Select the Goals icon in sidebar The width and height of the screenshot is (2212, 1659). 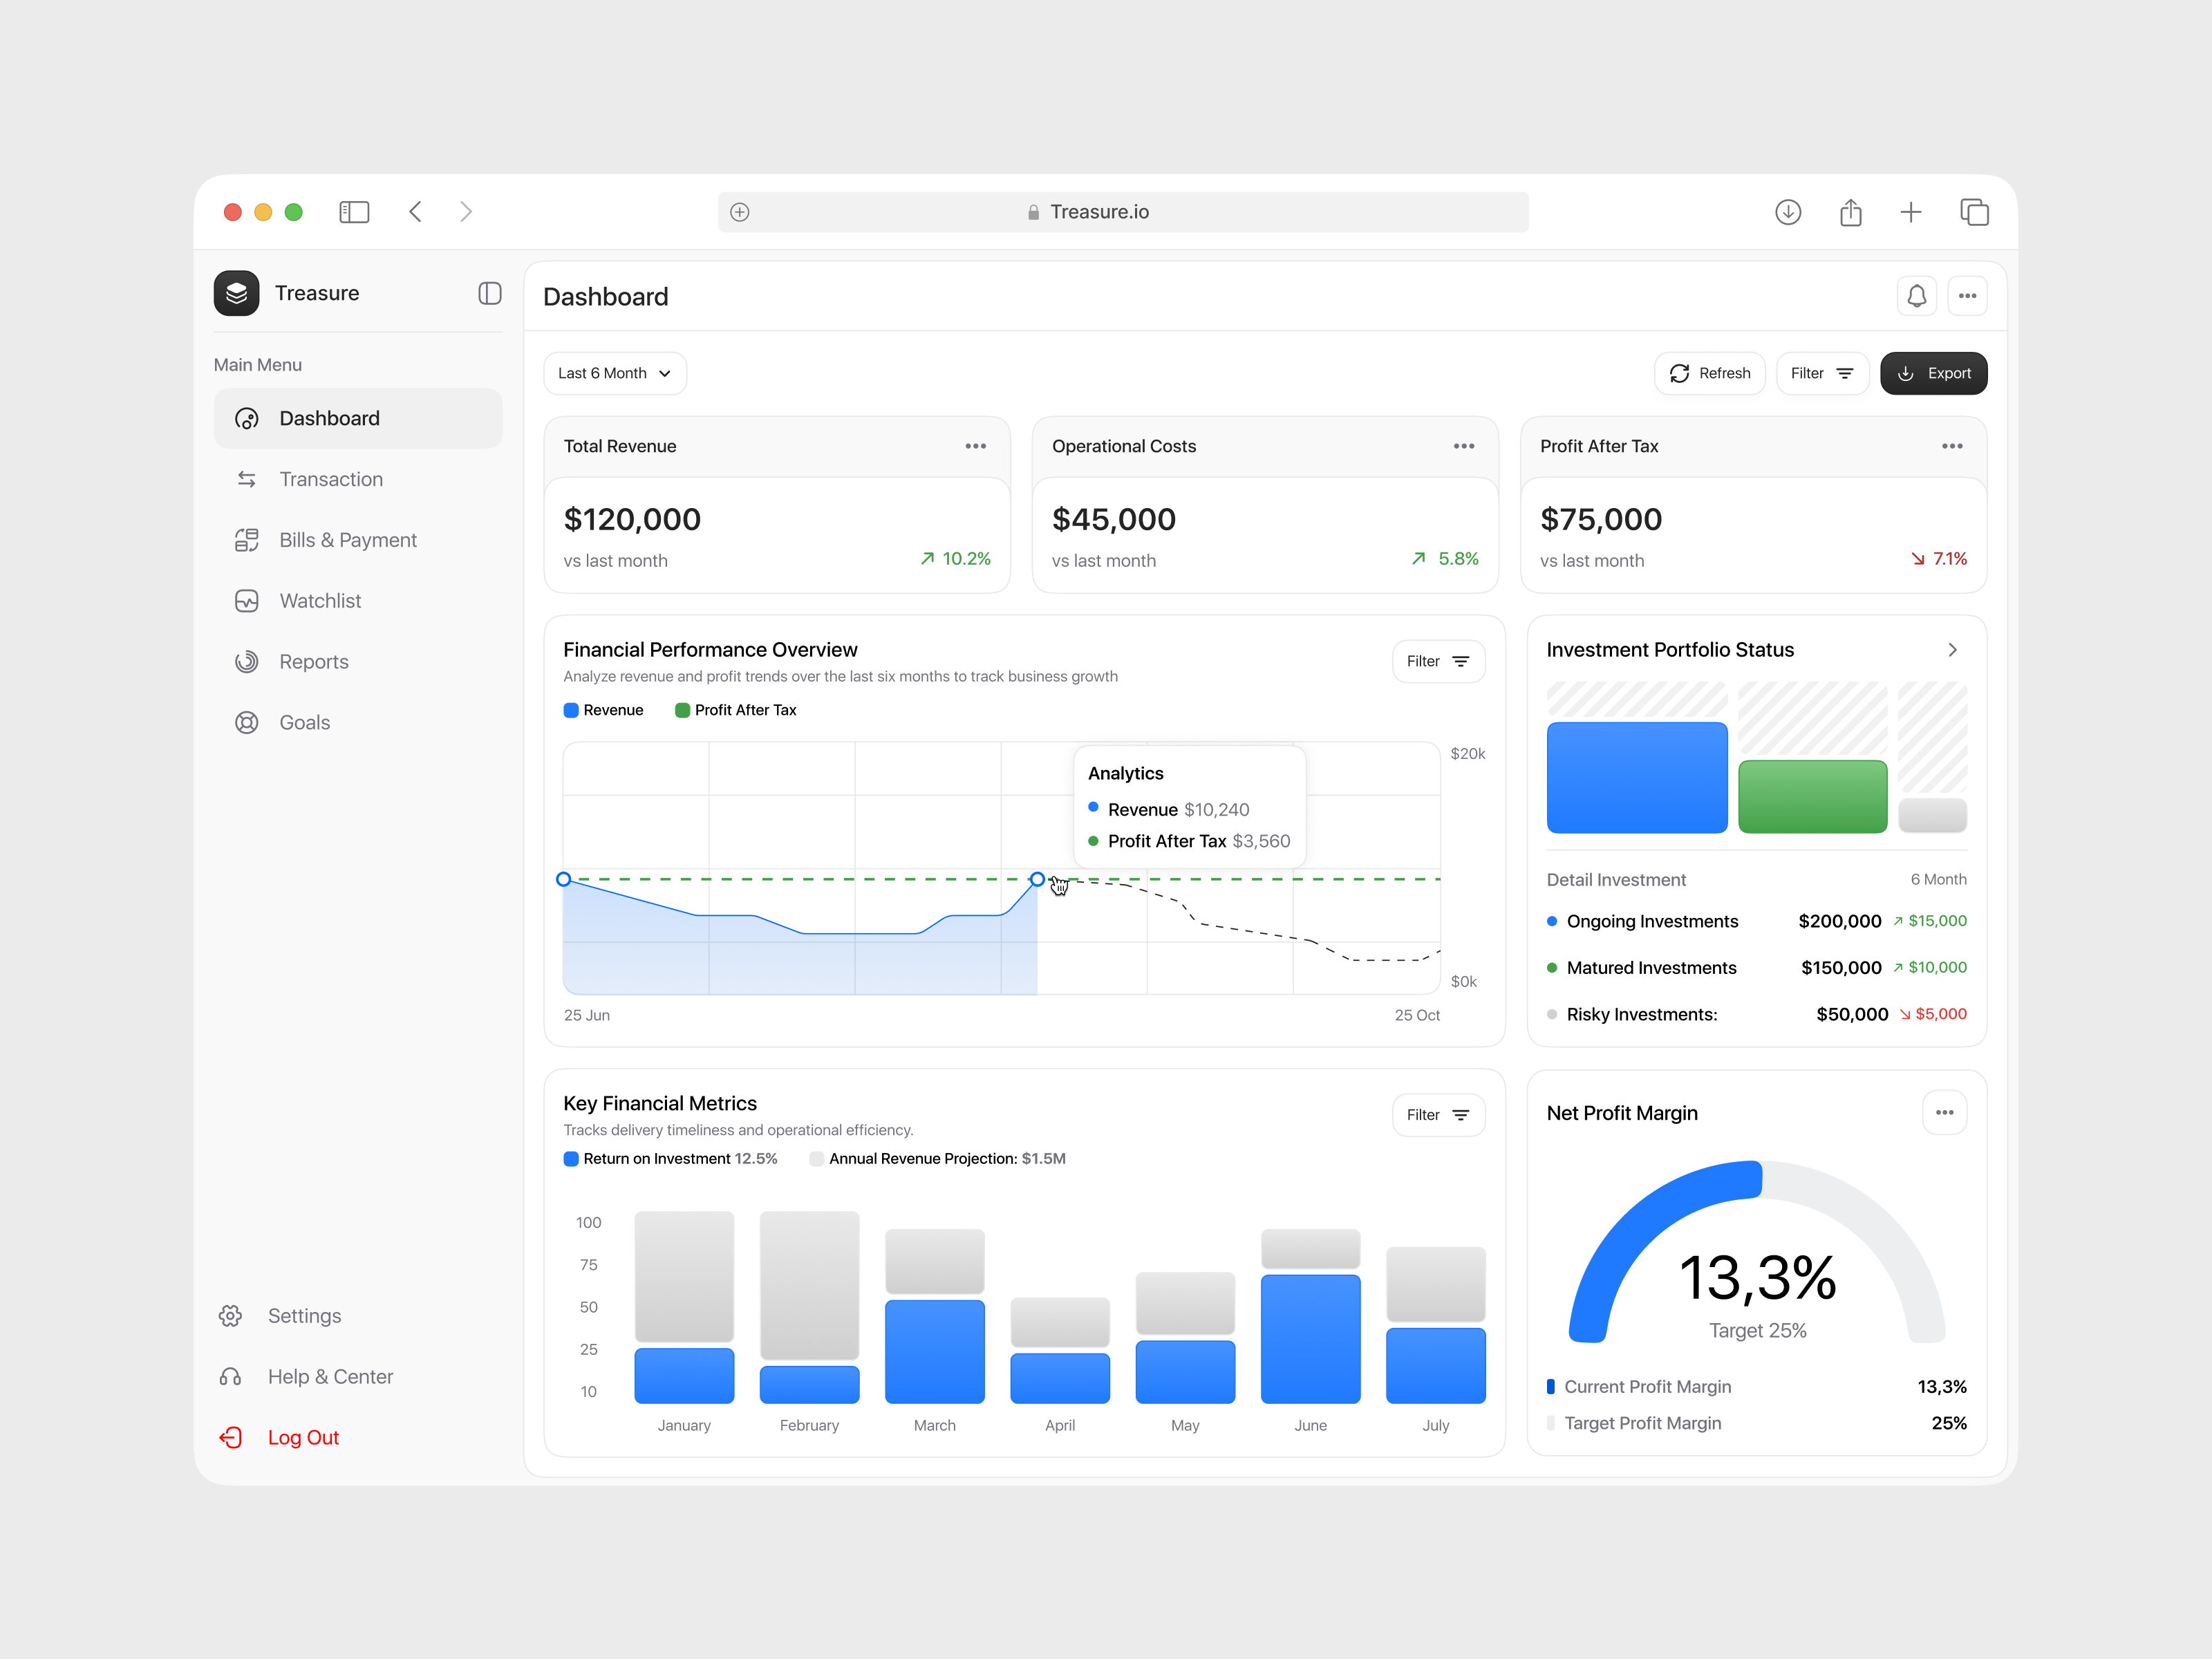click(x=247, y=722)
